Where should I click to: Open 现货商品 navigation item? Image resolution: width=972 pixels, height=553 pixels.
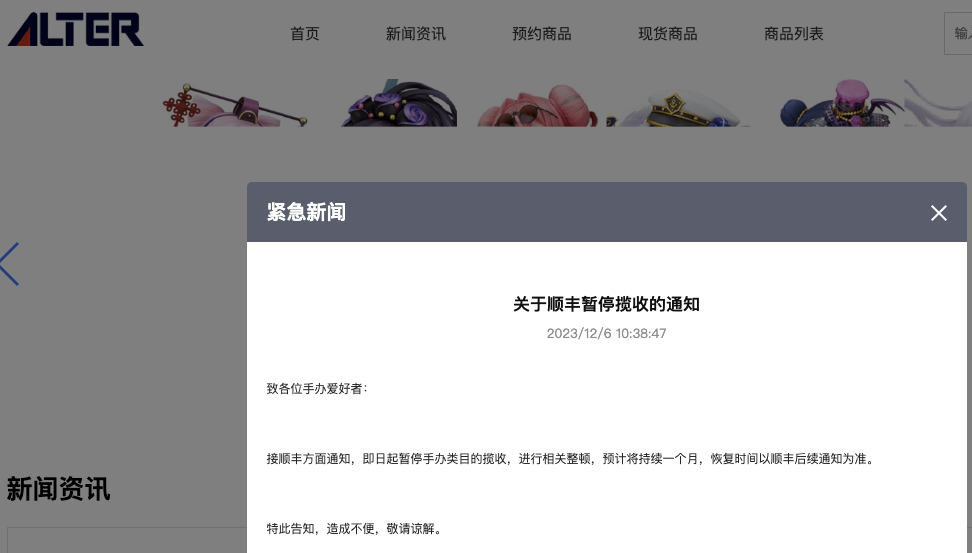tap(668, 33)
